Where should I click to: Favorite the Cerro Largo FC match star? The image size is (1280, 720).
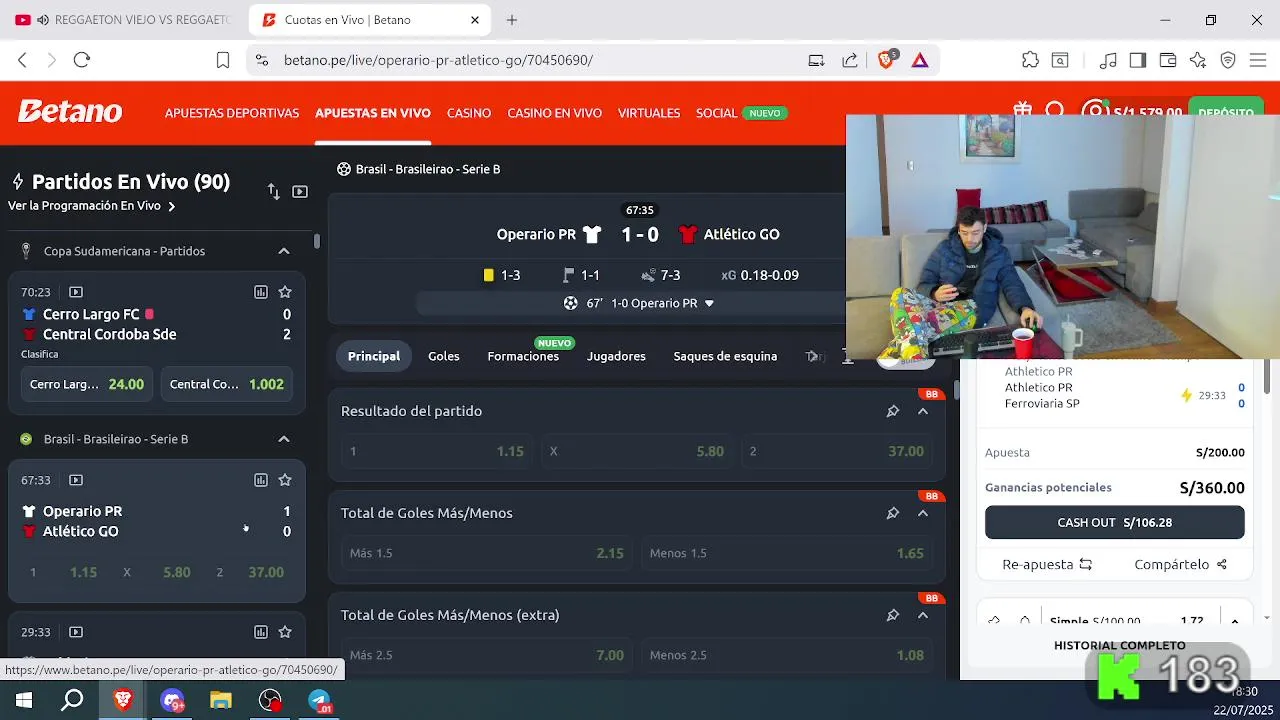[285, 292]
